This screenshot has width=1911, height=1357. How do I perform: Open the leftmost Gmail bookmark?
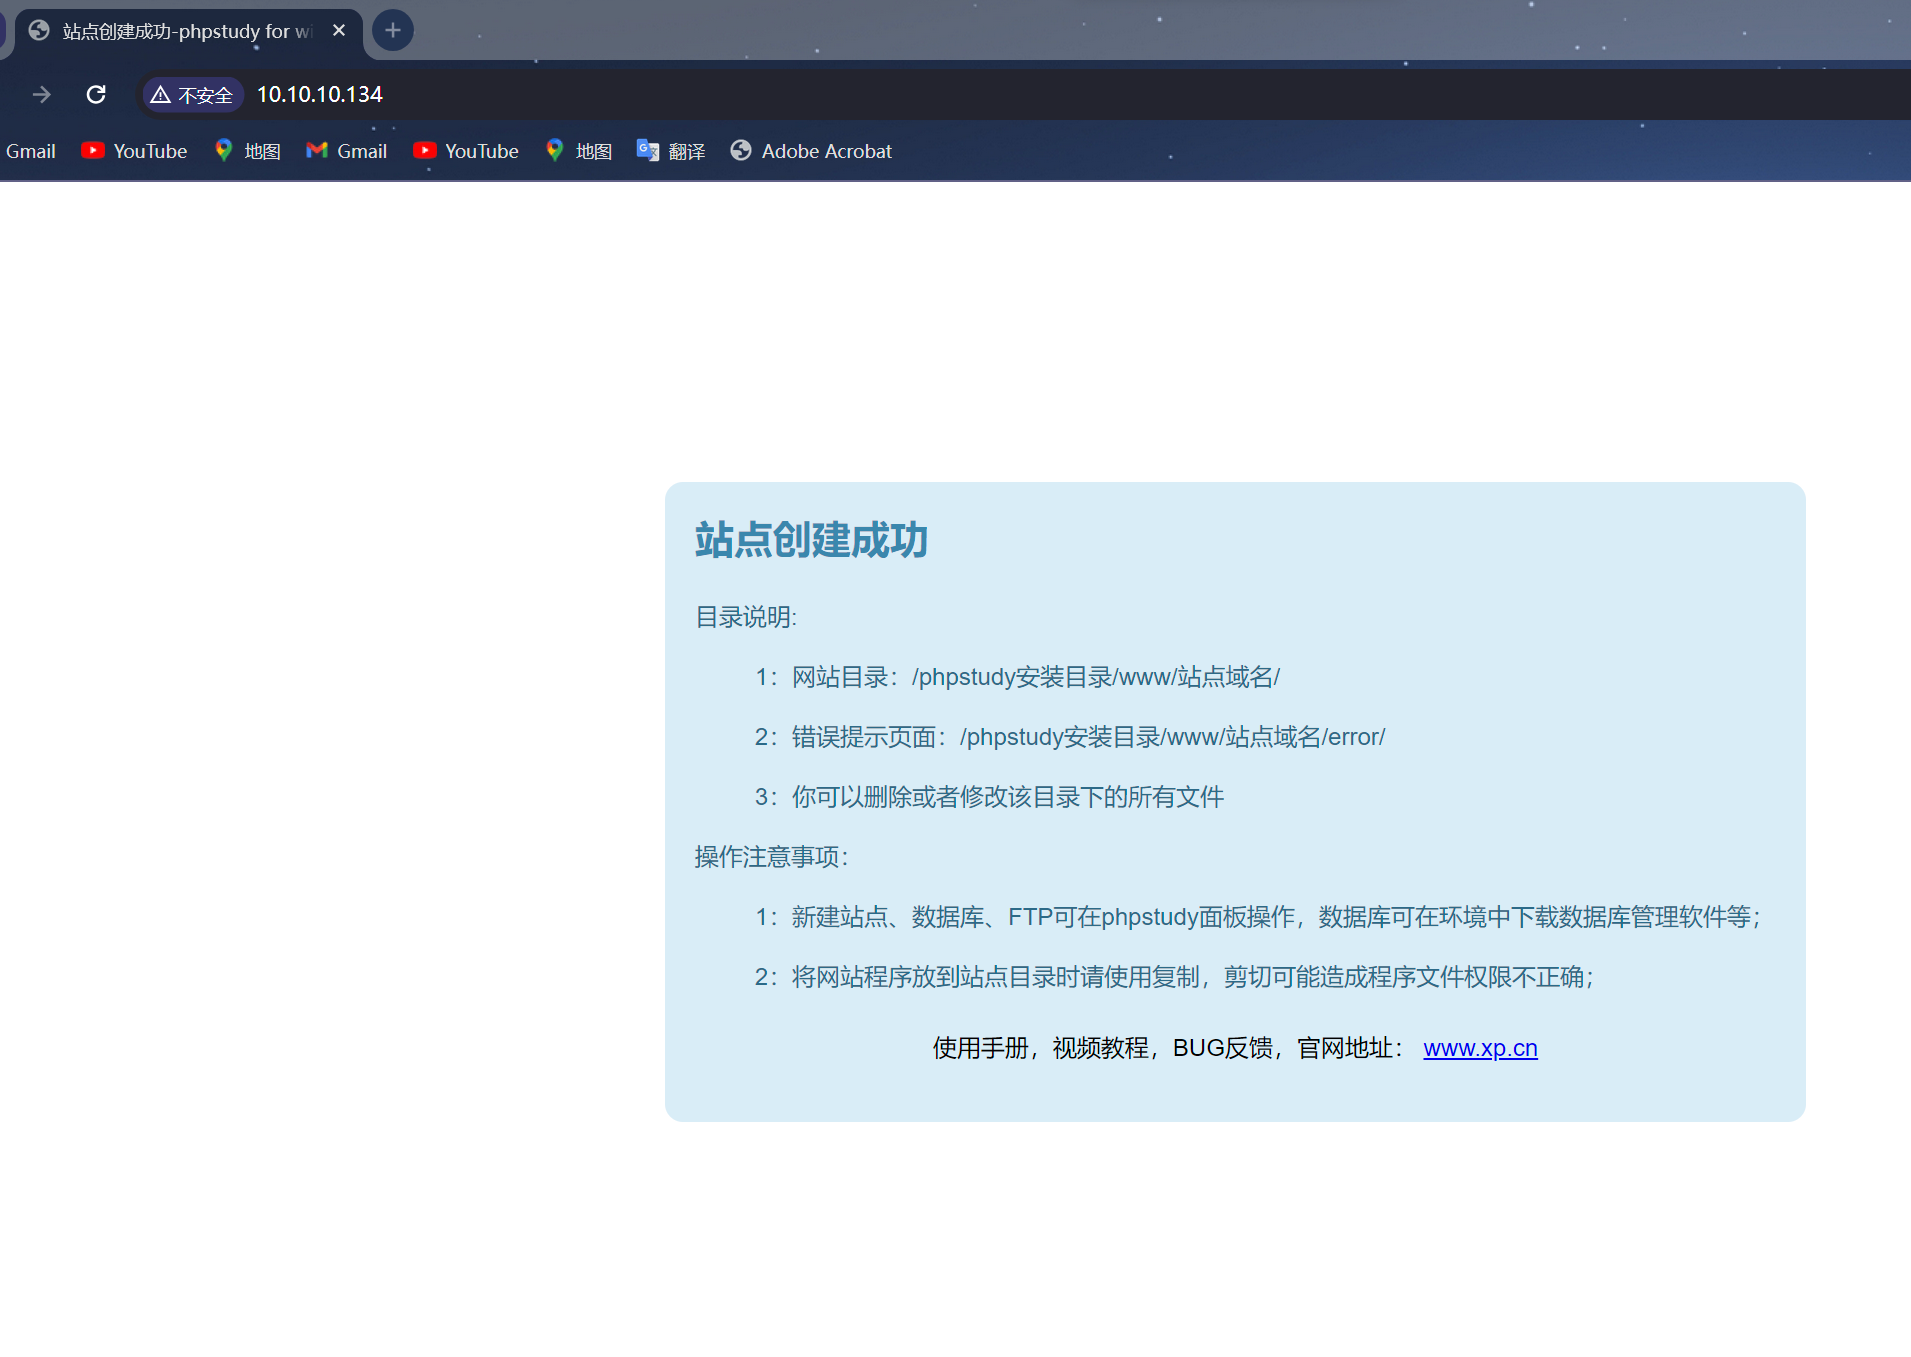click(x=30, y=151)
